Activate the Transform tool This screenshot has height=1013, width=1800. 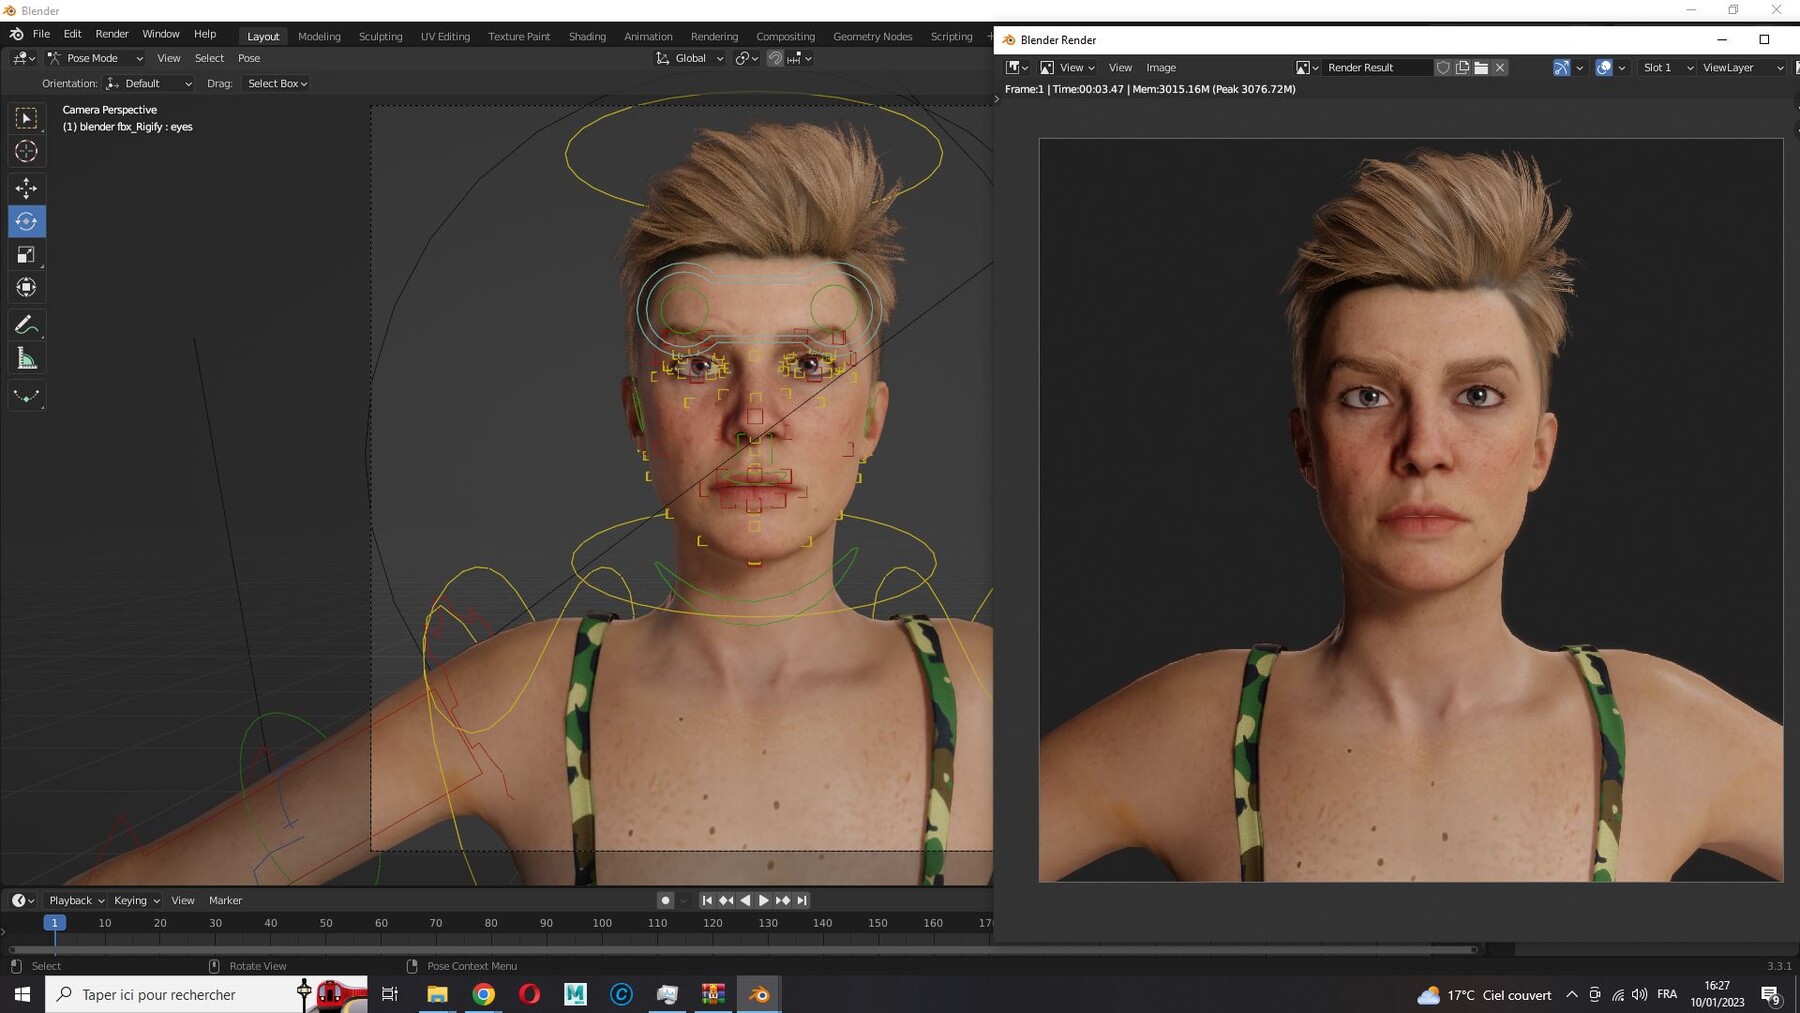27,288
